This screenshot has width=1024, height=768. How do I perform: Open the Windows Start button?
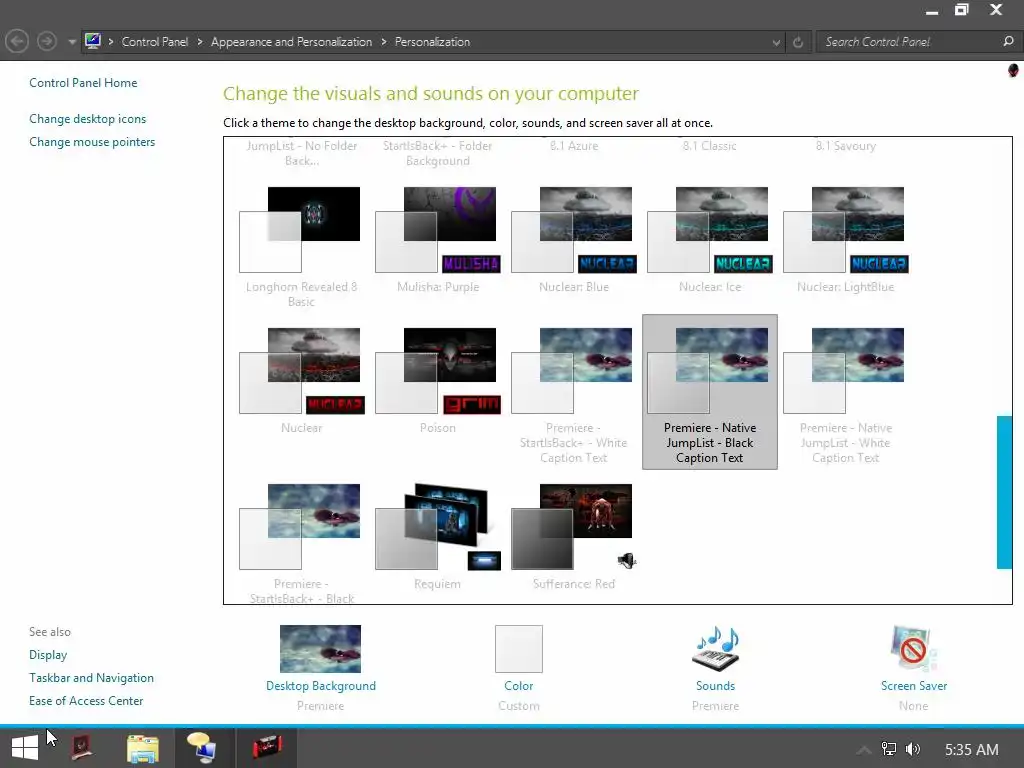(25, 748)
